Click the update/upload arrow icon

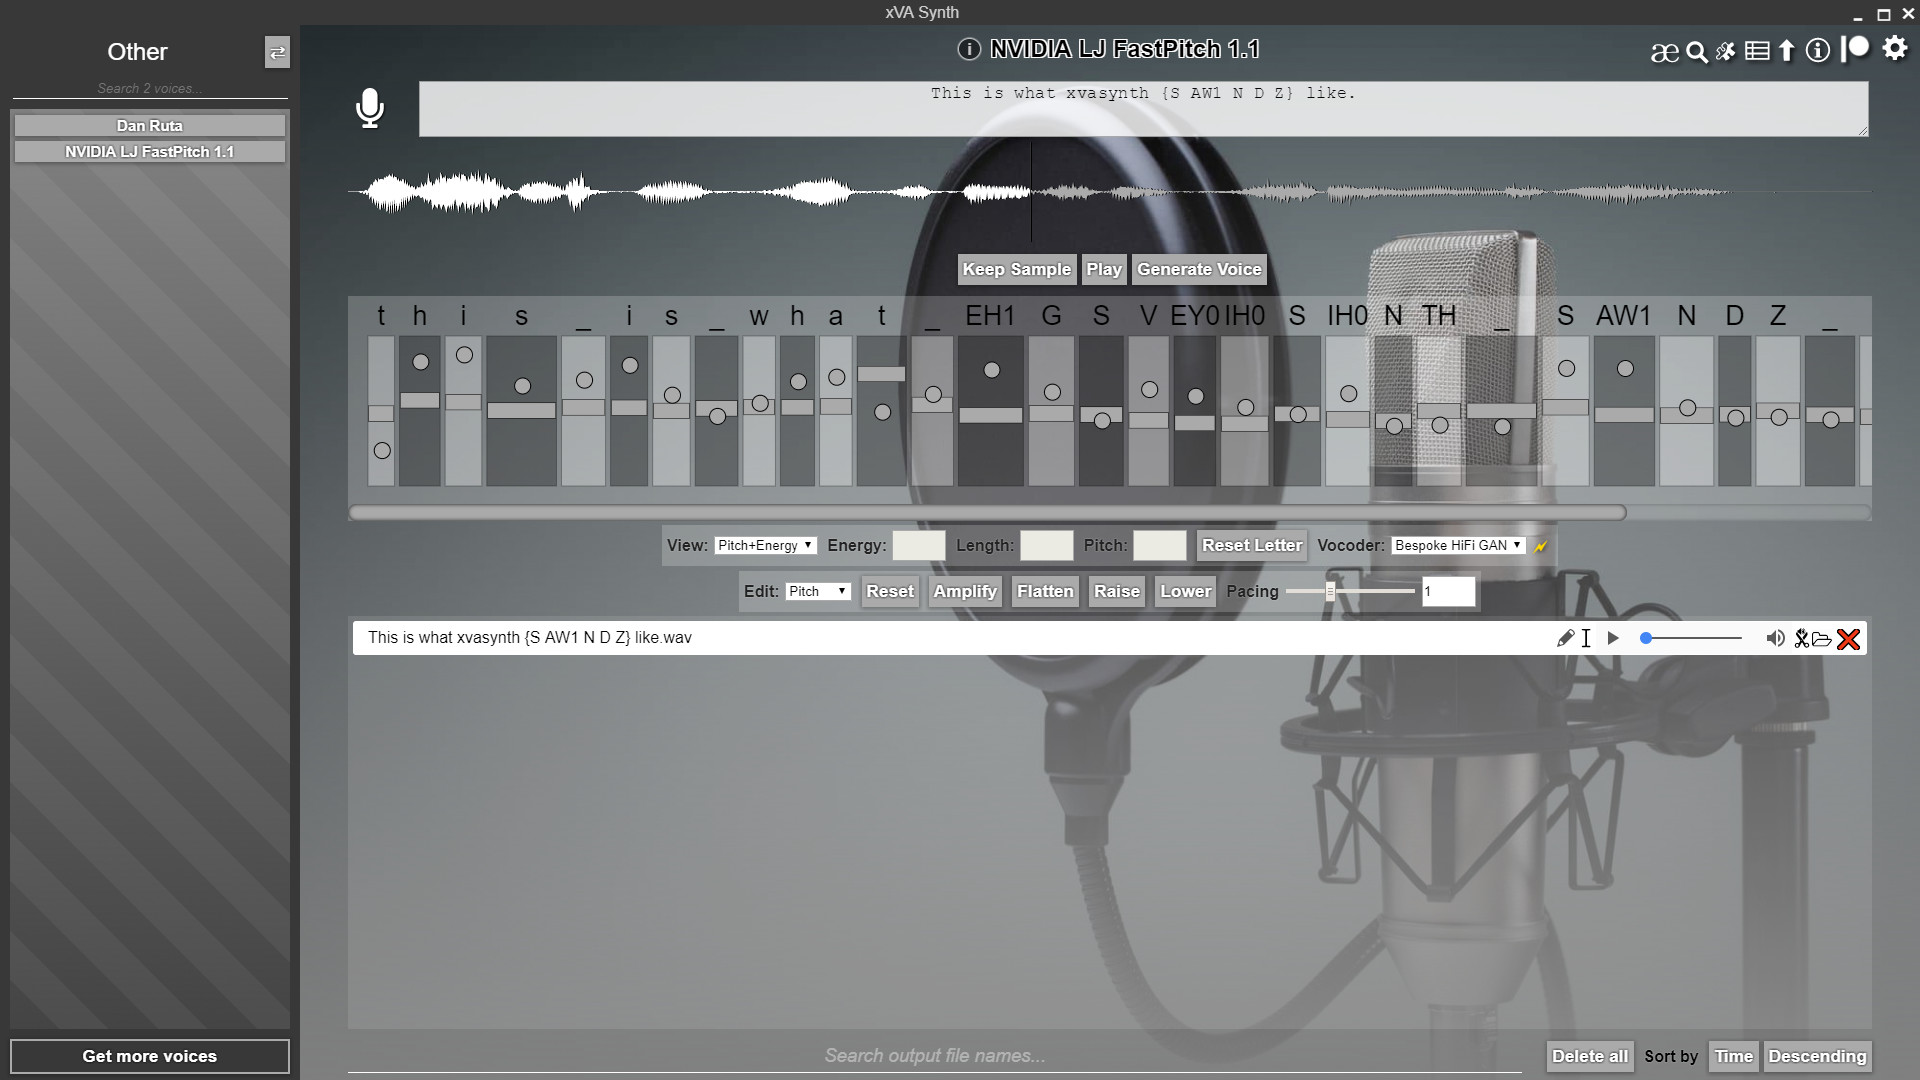[1787, 50]
